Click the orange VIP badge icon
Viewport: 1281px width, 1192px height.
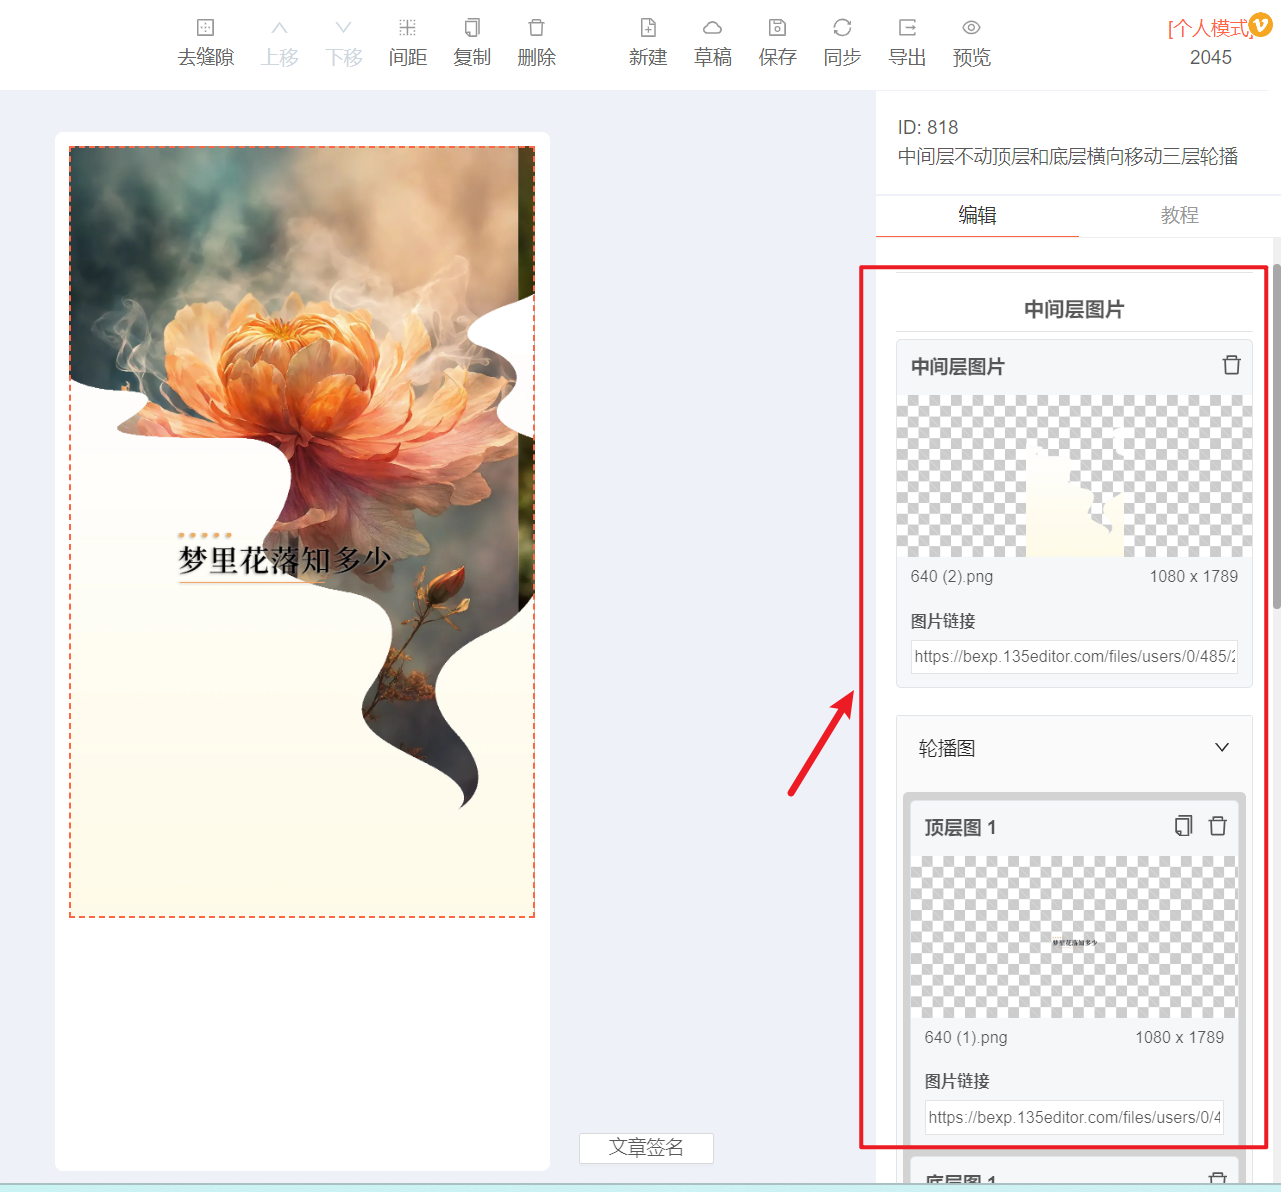(1261, 24)
